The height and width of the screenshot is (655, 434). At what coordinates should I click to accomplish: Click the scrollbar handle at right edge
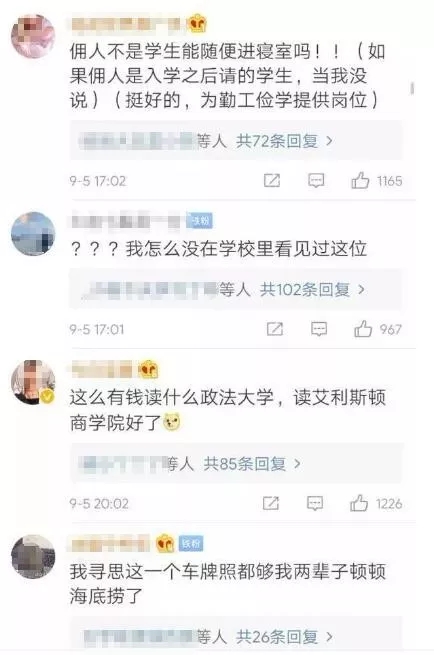(412, 88)
